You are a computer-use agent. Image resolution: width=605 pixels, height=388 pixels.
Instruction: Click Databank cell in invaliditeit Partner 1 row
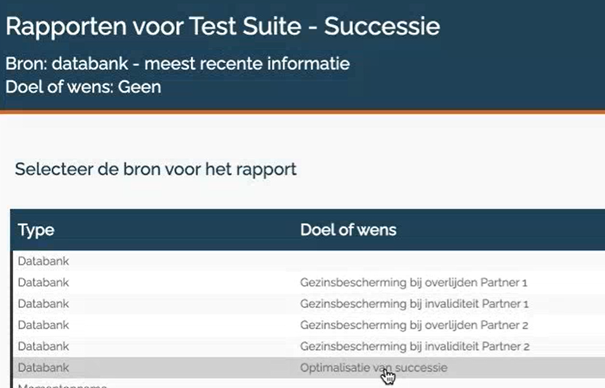pyautogui.click(x=43, y=304)
